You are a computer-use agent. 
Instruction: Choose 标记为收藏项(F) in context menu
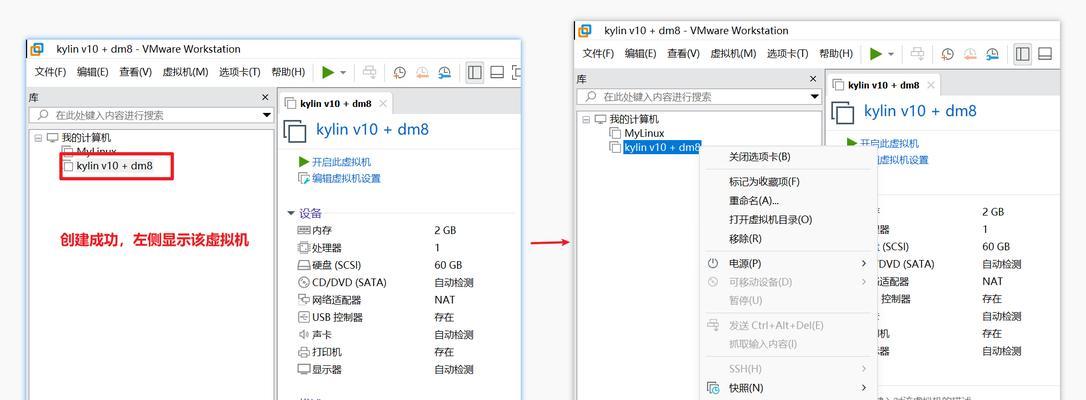tap(764, 182)
